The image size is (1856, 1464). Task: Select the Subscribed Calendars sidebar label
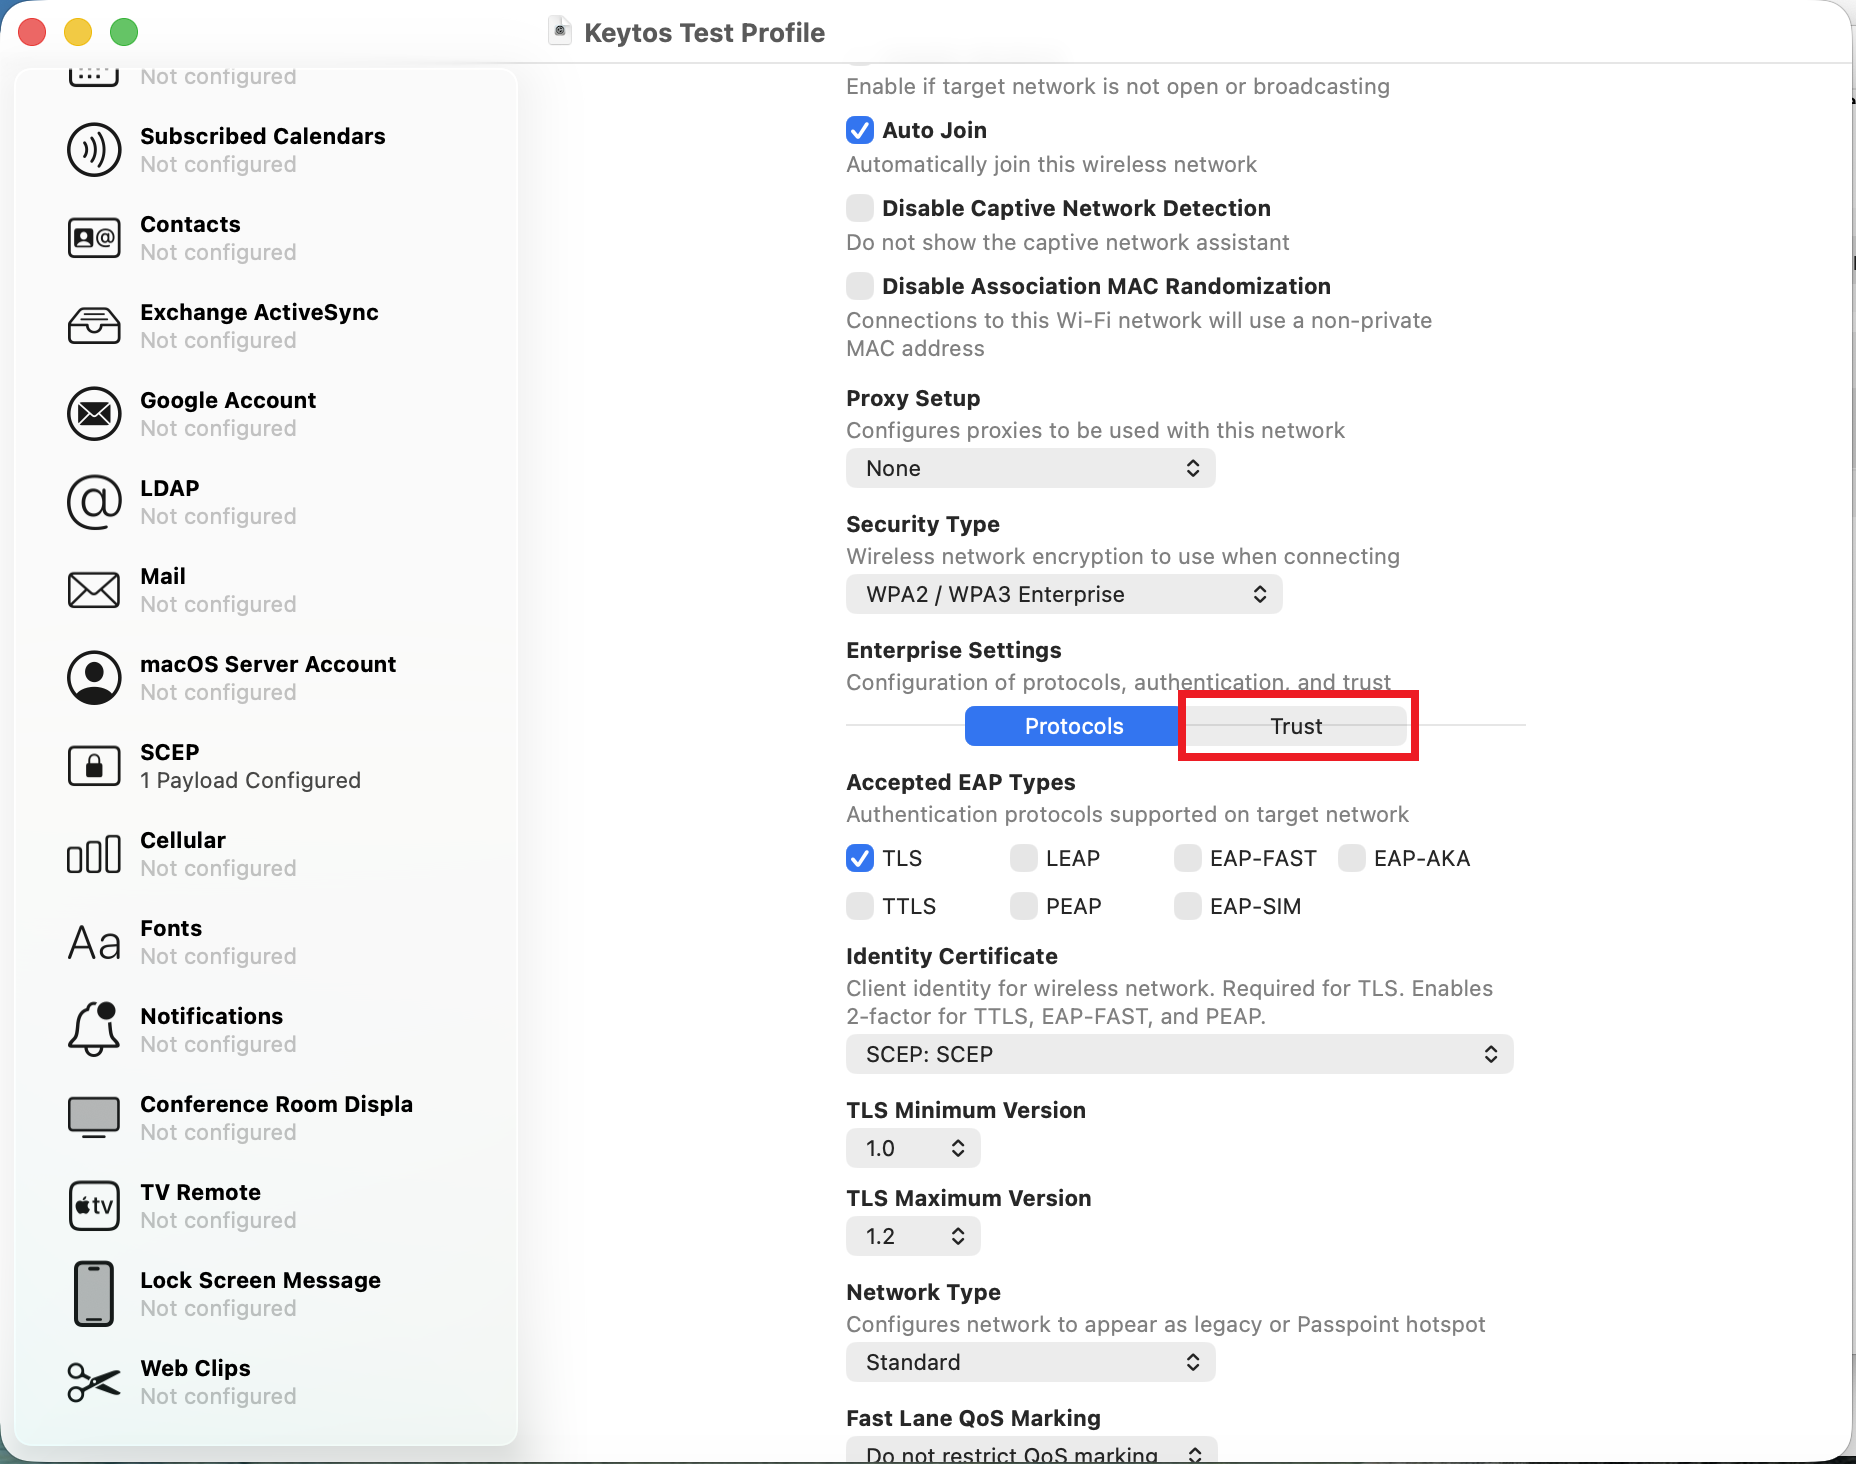pos(263,136)
